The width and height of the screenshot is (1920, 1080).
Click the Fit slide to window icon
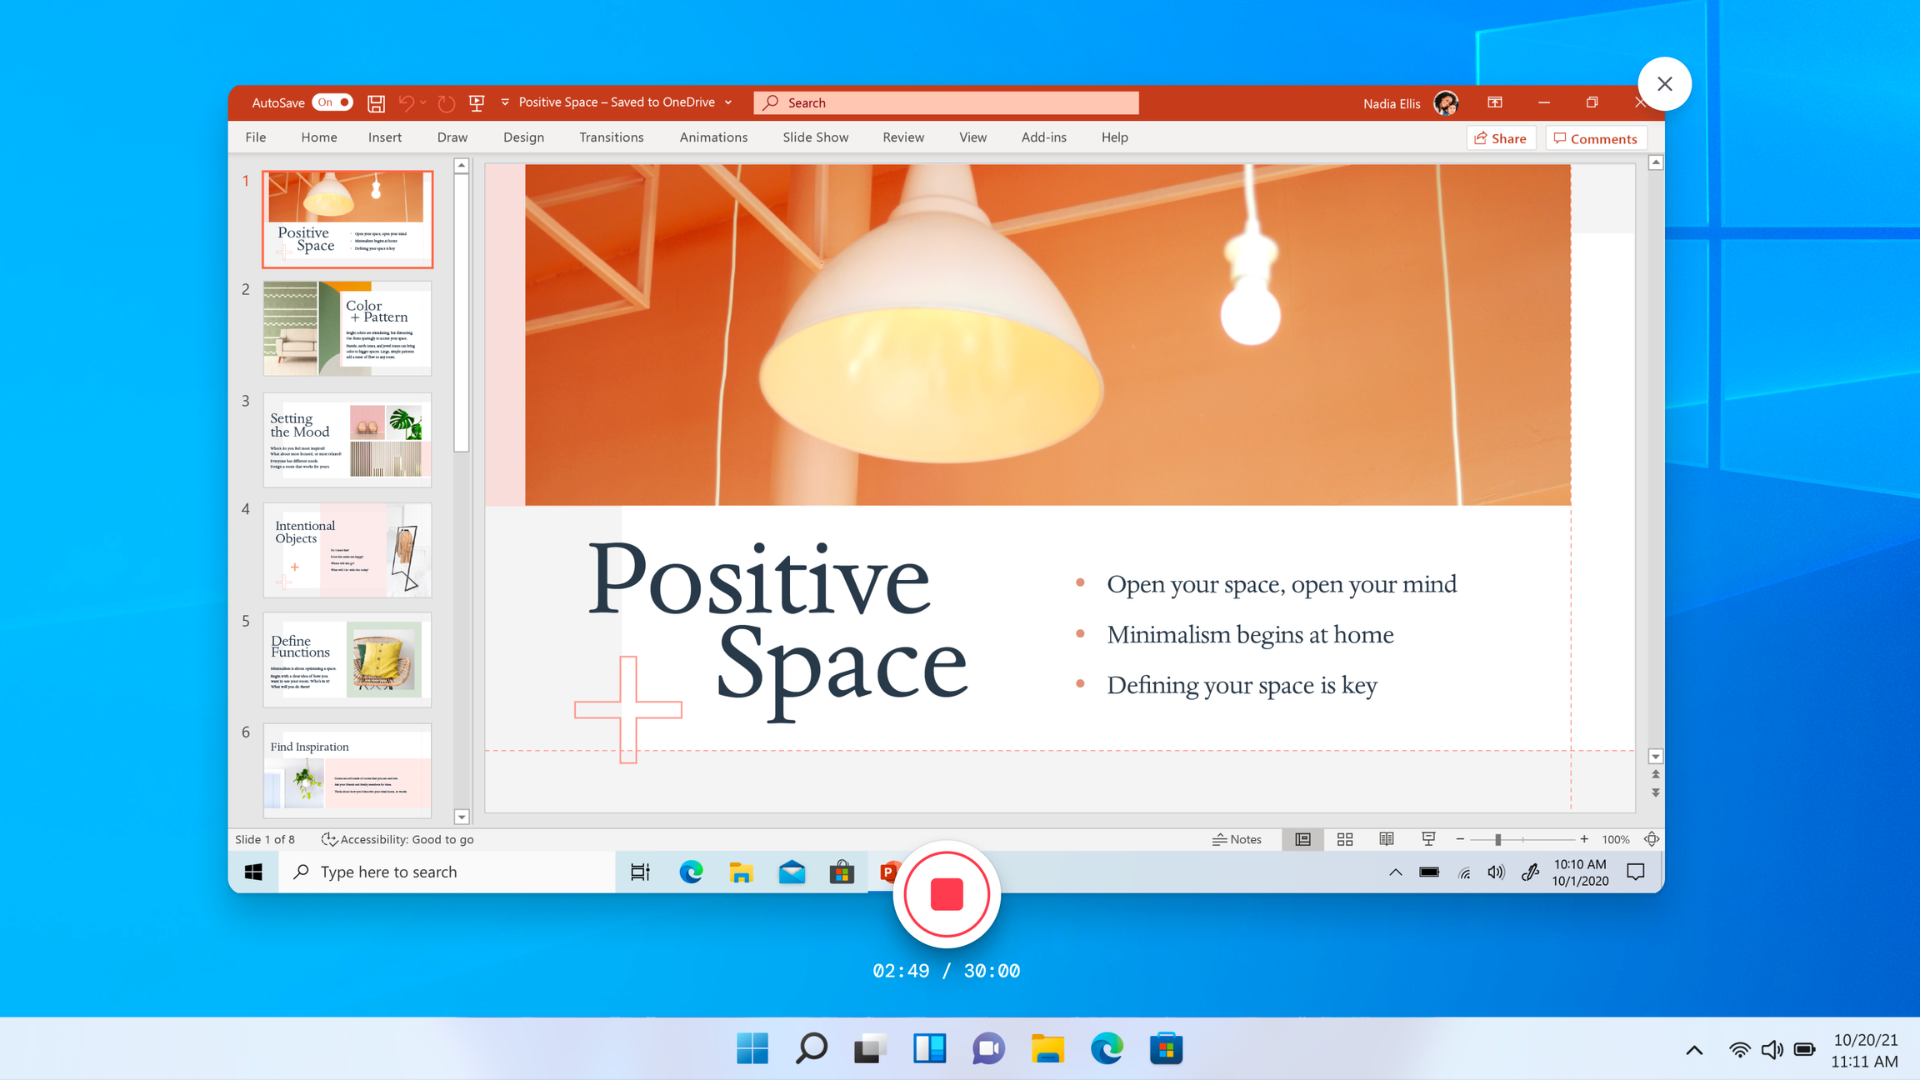coord(1652,839)
